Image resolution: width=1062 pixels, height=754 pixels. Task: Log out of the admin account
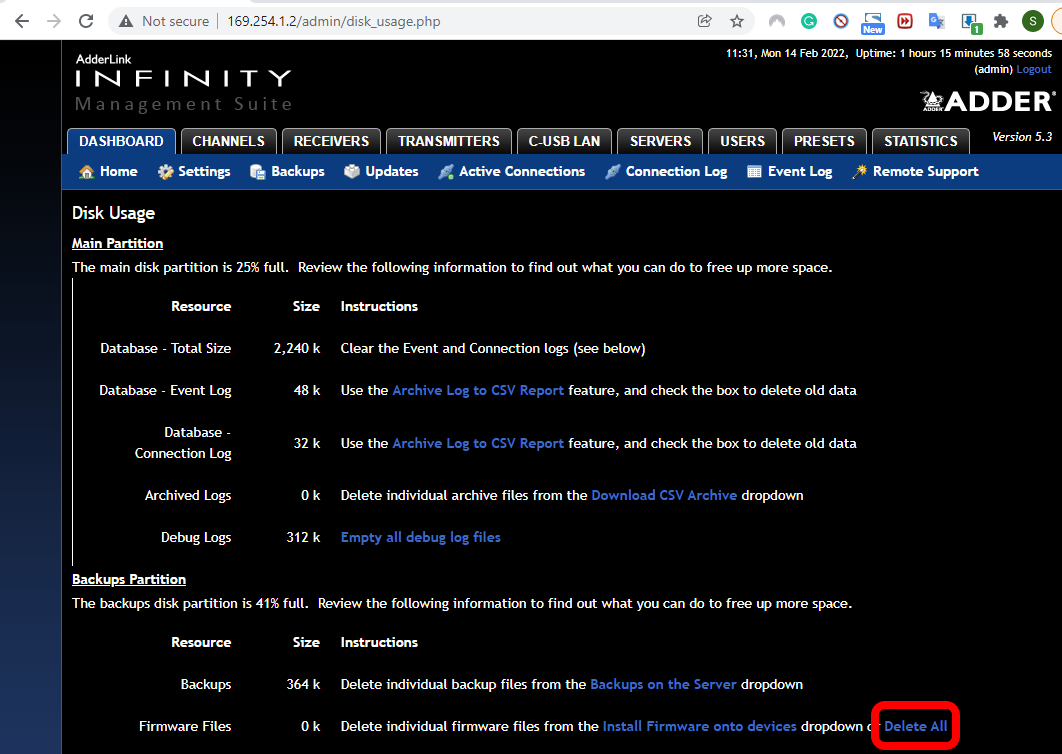[1034, 69]
